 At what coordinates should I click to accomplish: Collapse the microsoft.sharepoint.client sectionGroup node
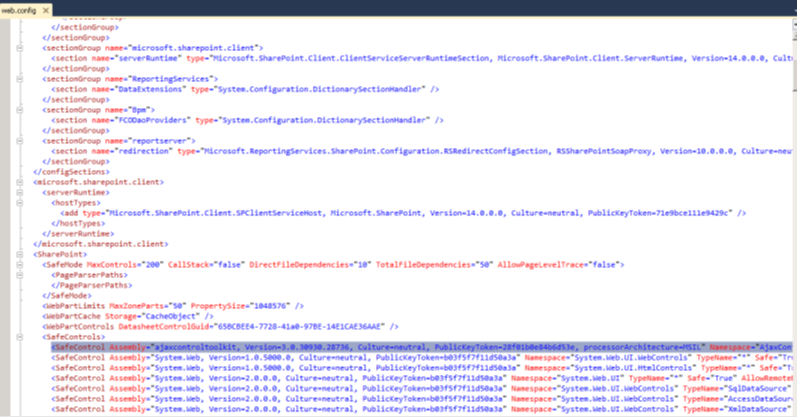[19, 48]
